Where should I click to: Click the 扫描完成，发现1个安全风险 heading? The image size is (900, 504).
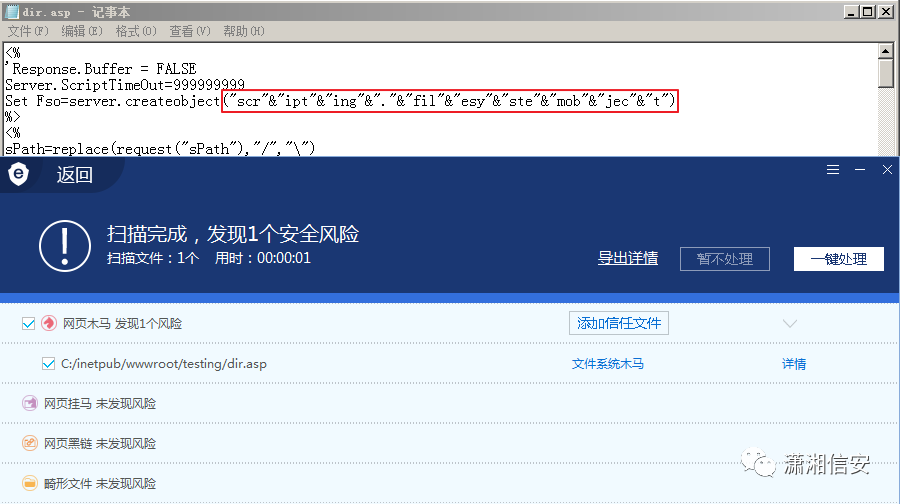[x=233, y=234]
